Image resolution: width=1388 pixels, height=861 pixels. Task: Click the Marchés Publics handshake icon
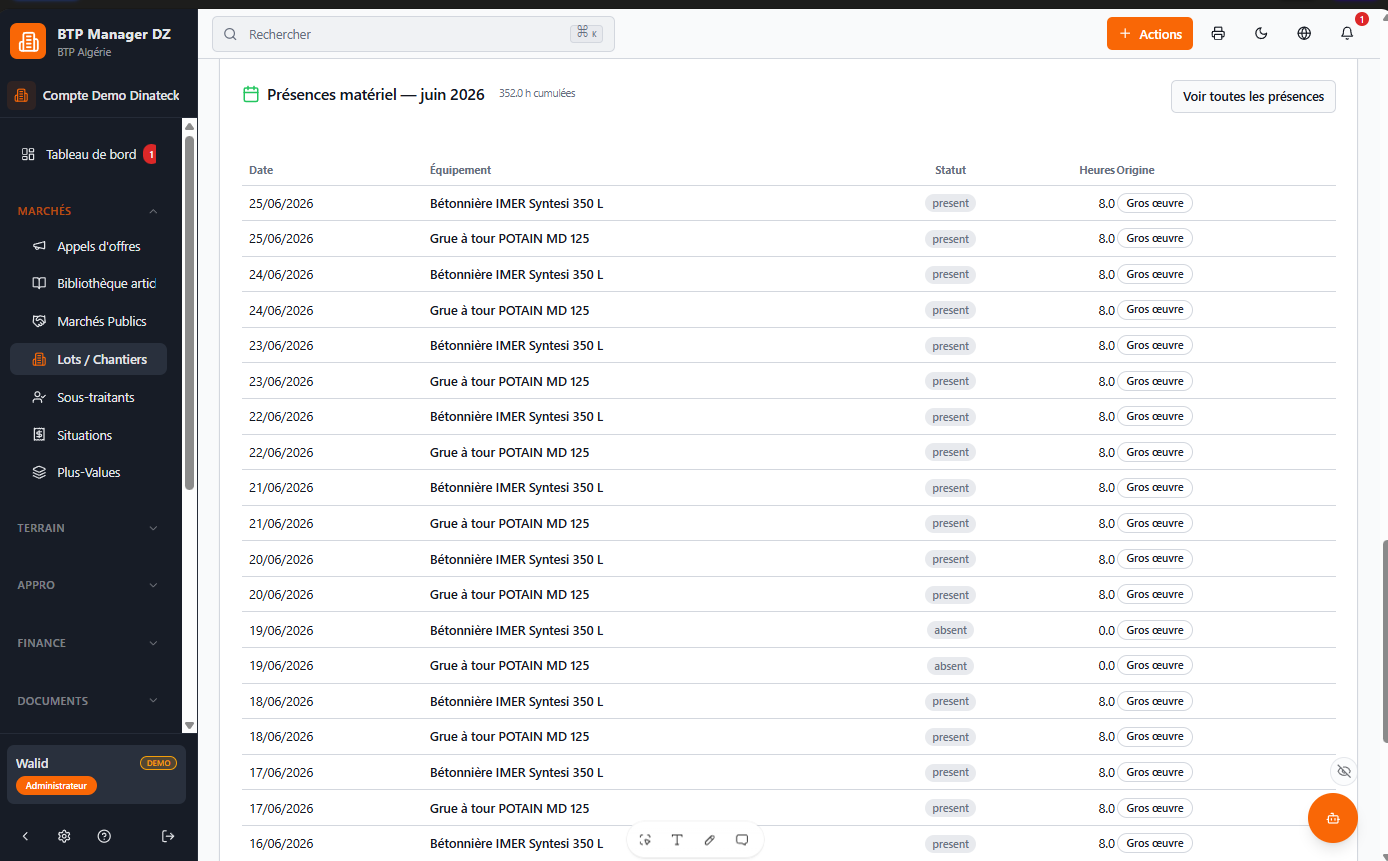point(39,321)
